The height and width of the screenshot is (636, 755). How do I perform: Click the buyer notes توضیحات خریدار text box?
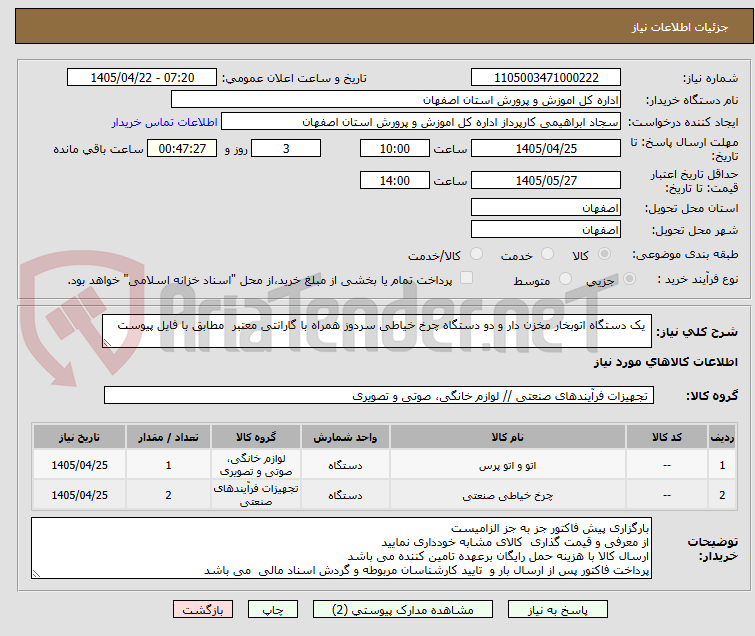[341, 548]
